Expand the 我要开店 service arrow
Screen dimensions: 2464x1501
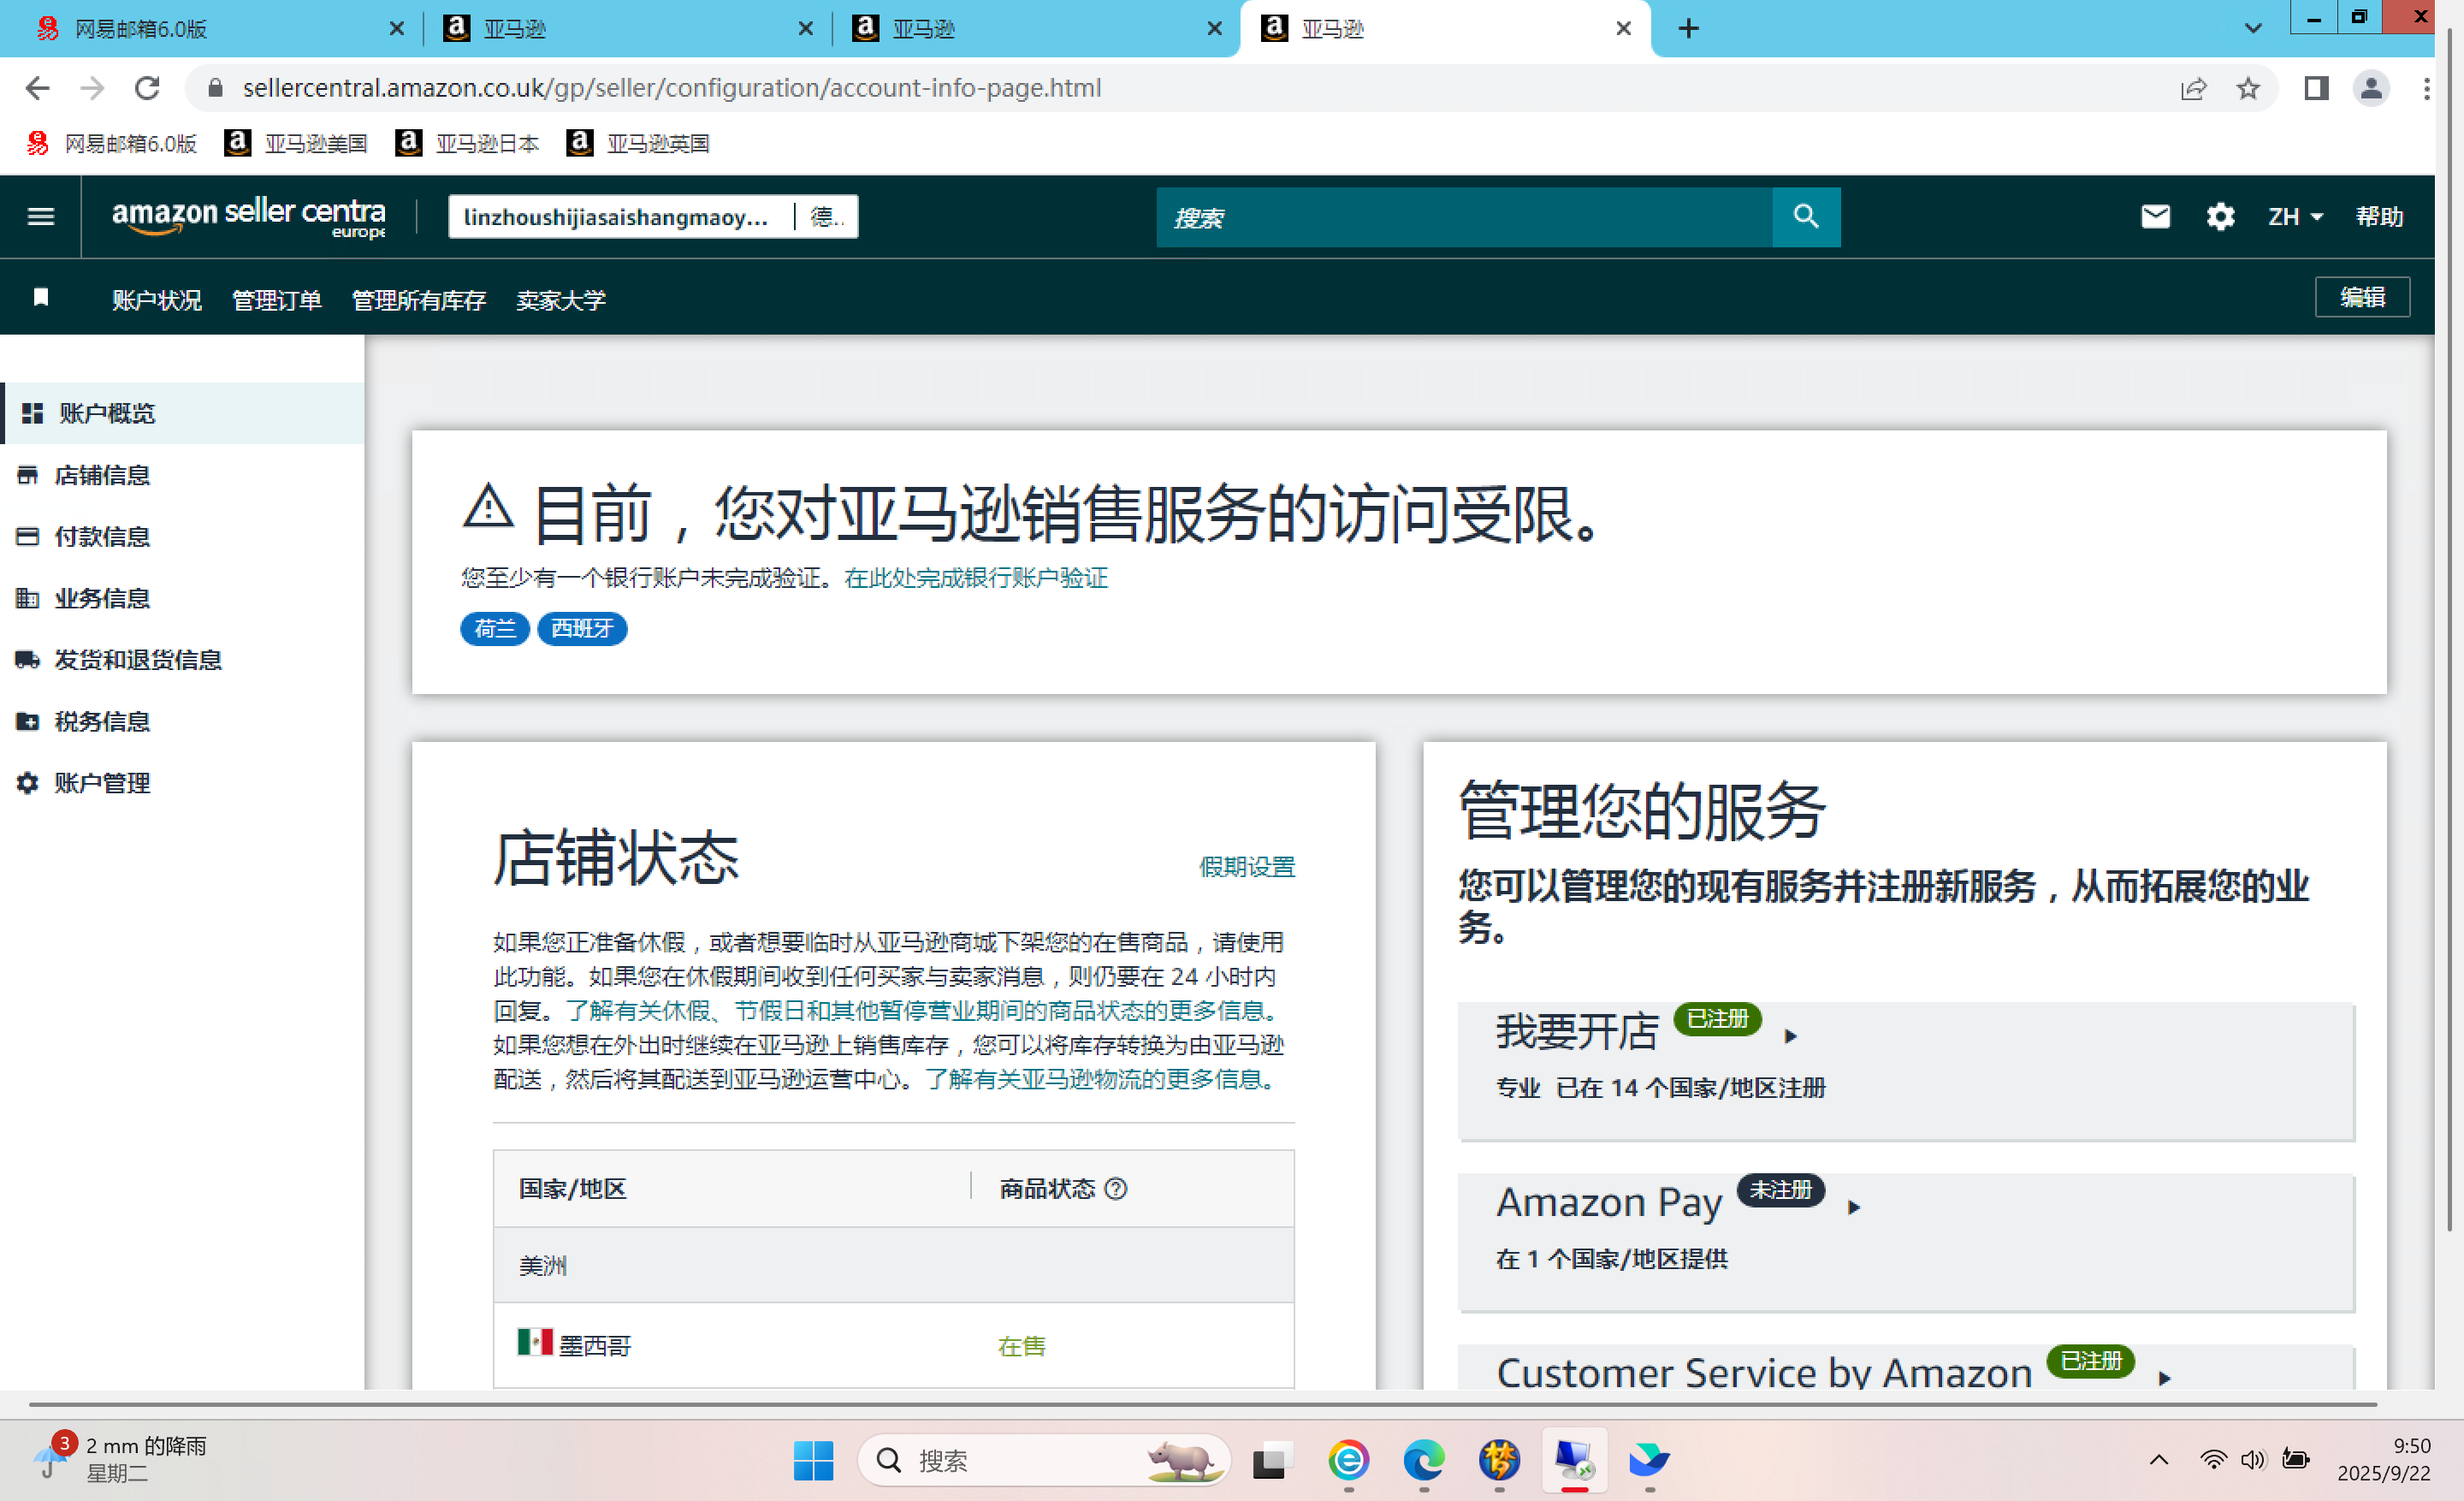1791,1036
